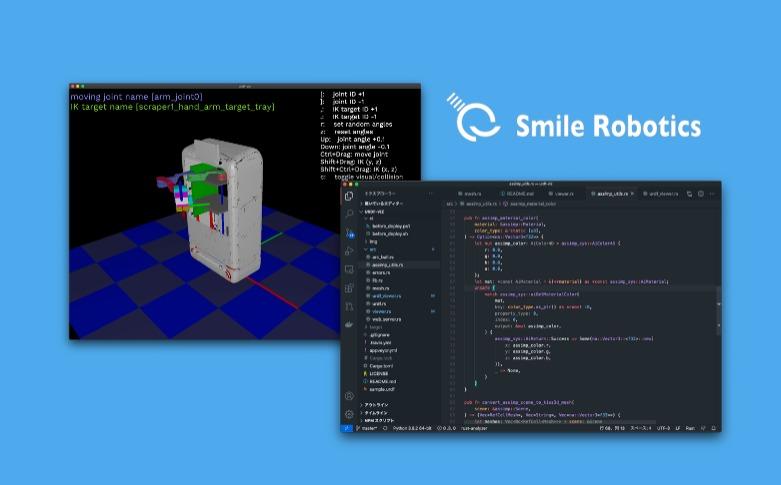Click the feedback icon in status bar

703,428
